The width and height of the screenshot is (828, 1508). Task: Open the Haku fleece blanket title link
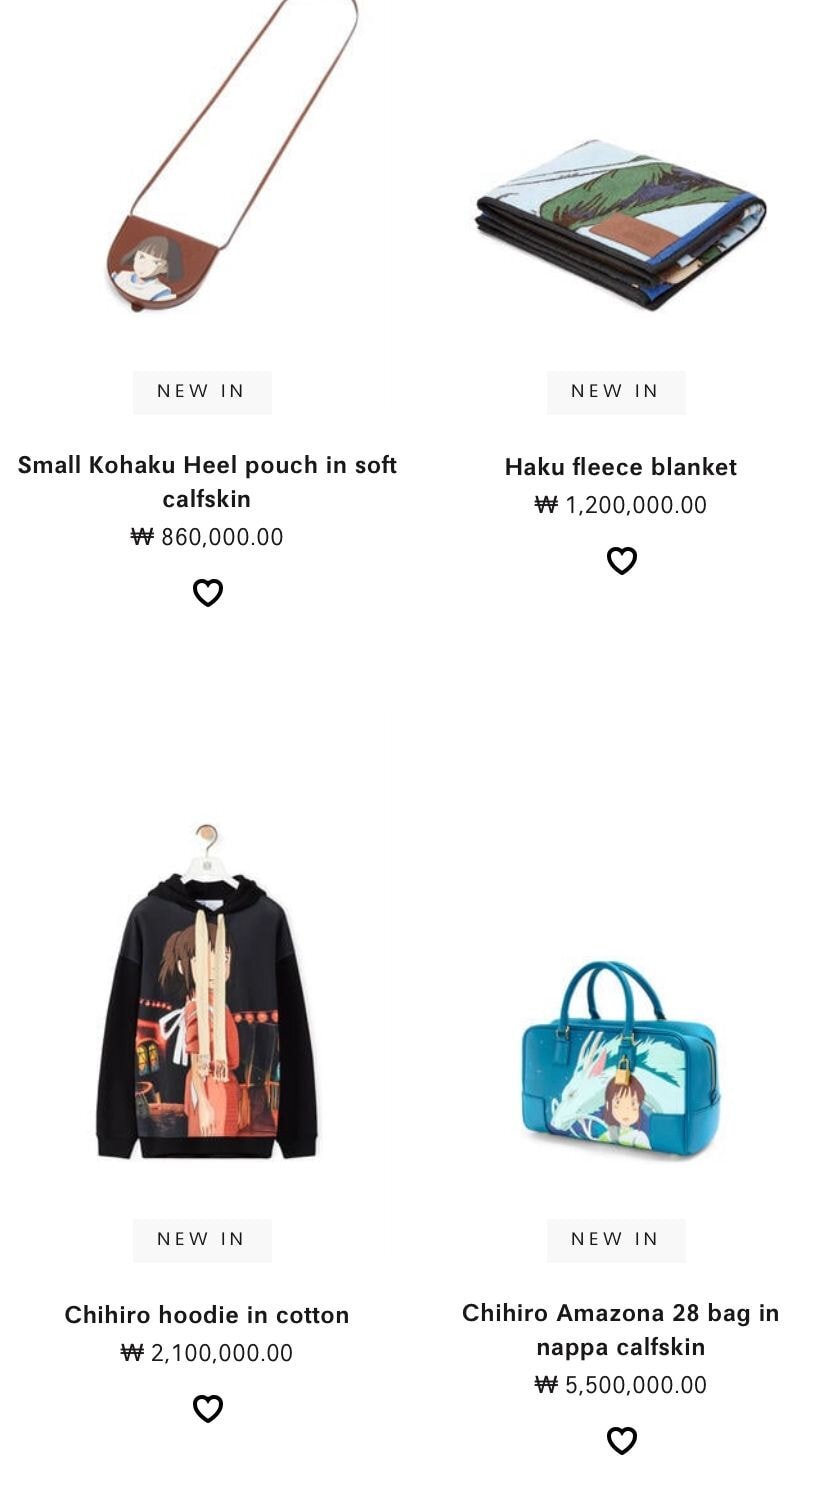tap(621, 467)
